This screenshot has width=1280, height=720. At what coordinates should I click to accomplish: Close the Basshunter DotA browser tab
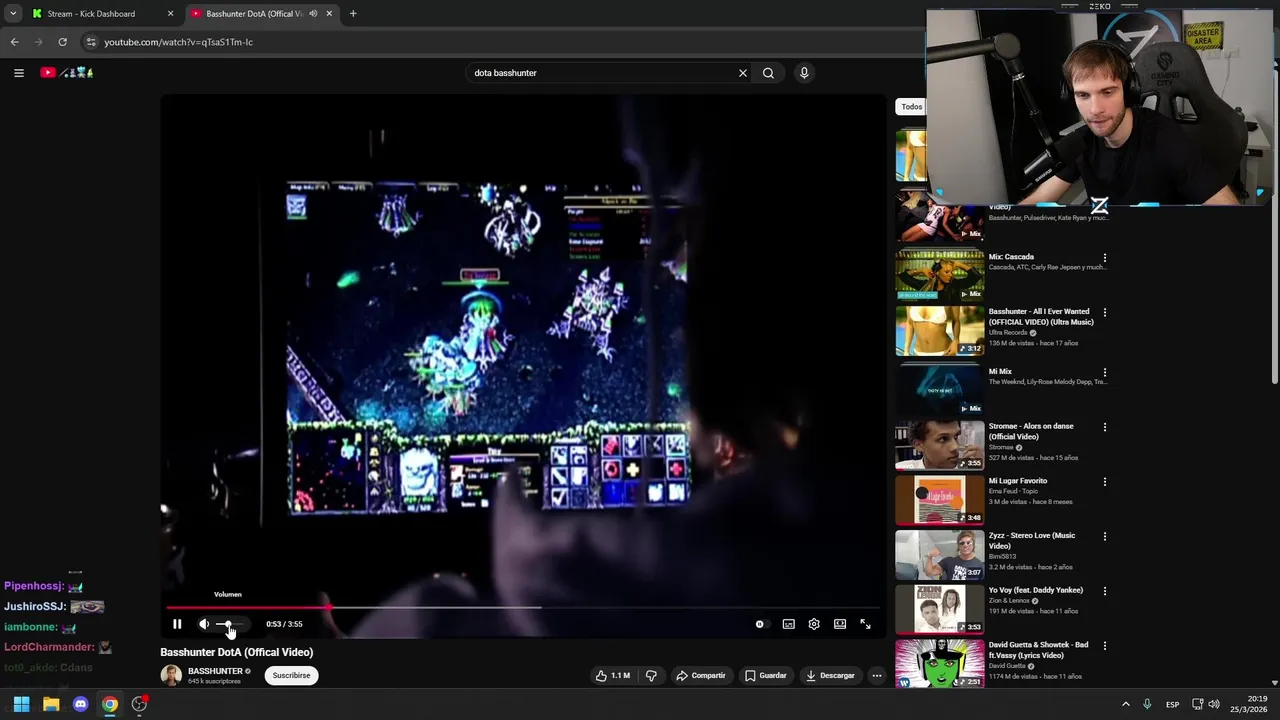pyautogui.click(x=329, y=14)
